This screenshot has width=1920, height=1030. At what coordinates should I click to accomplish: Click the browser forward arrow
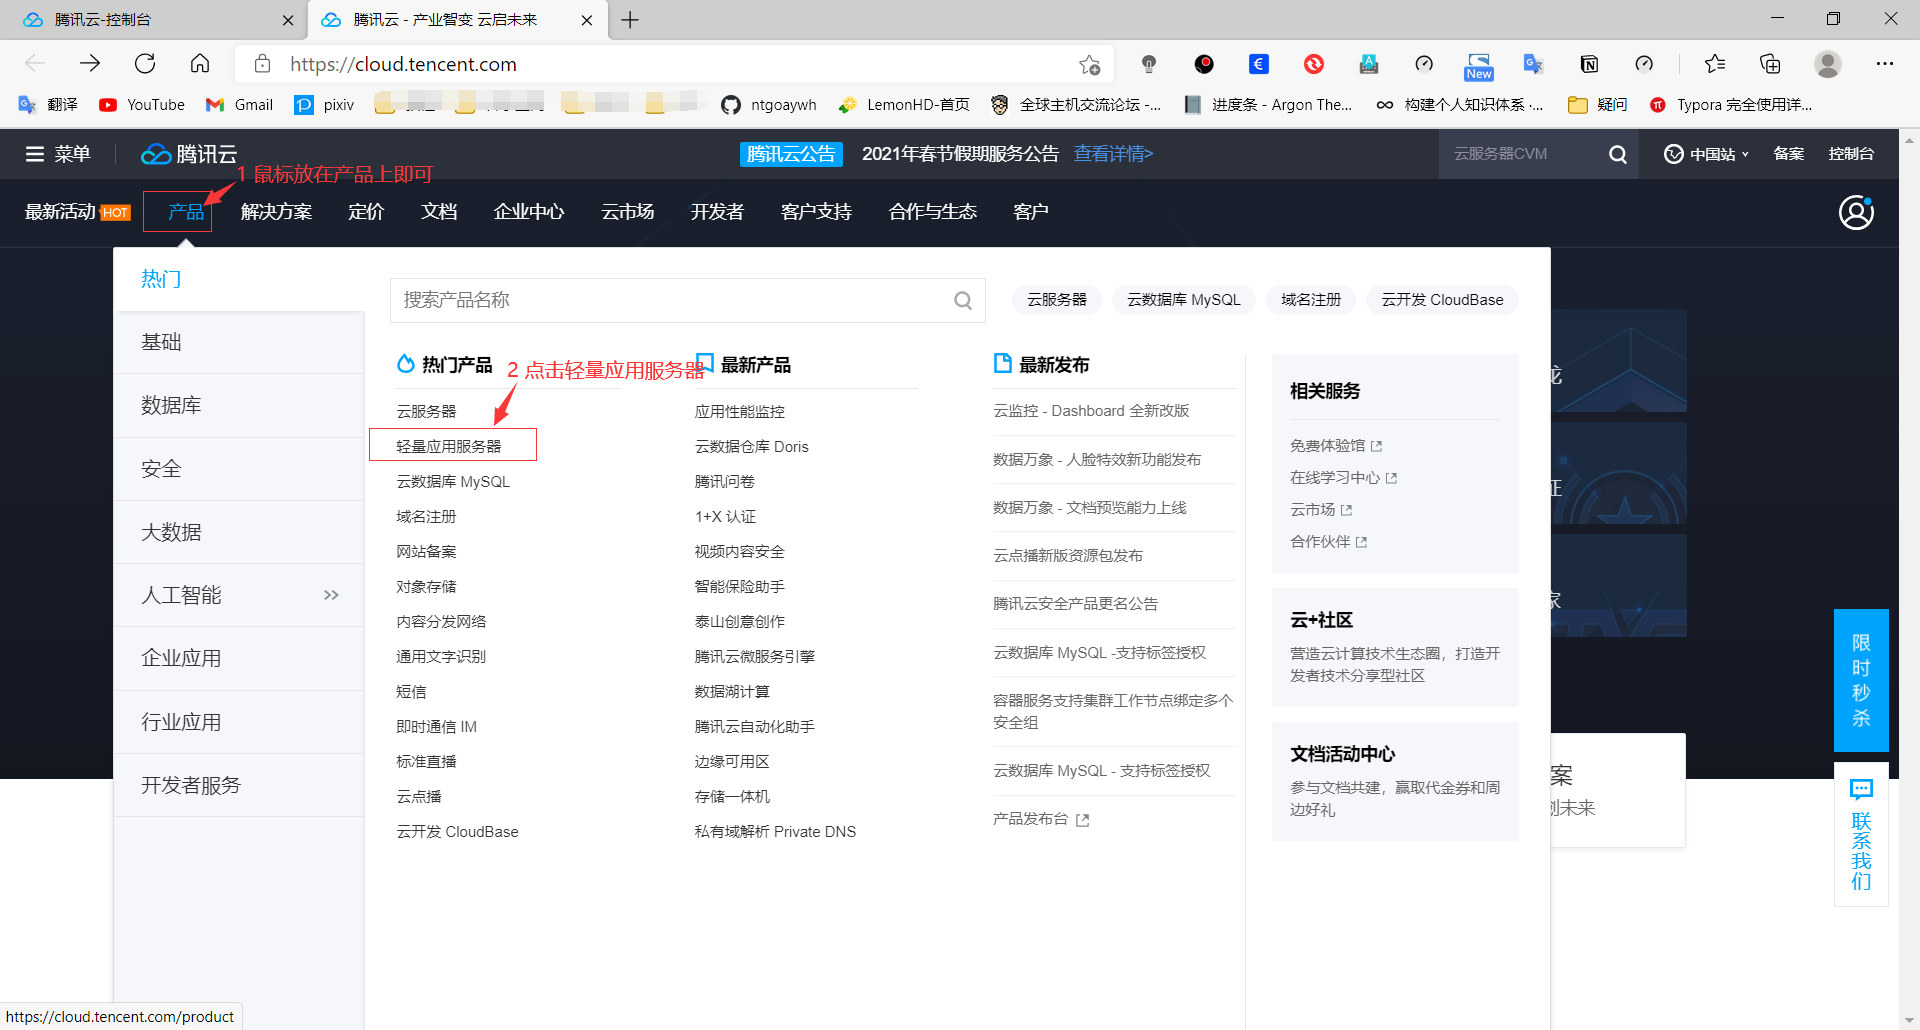point(90,64)
